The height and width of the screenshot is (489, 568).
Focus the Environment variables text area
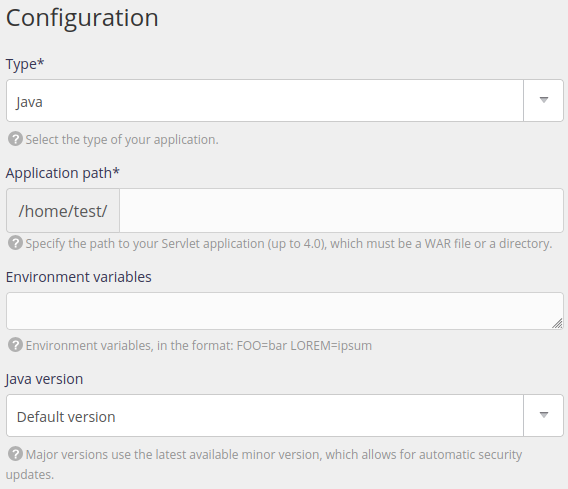point(285,311)
